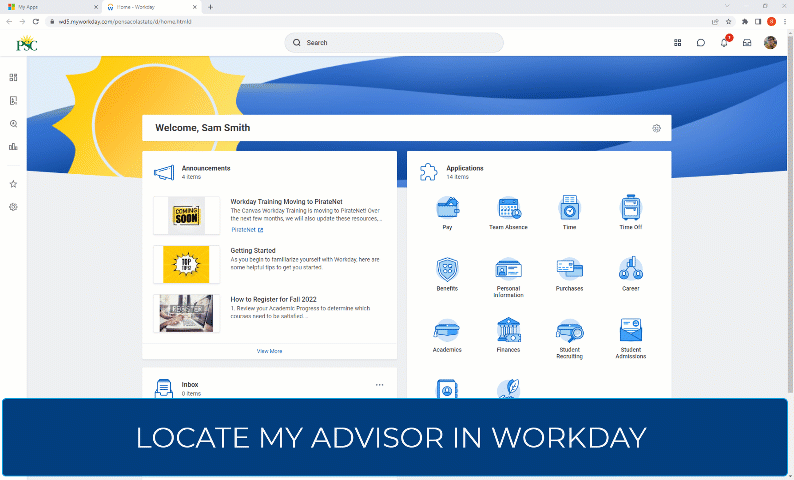
Task: Click the Register announcement thumbnail
Action: (x=186, y=313)
